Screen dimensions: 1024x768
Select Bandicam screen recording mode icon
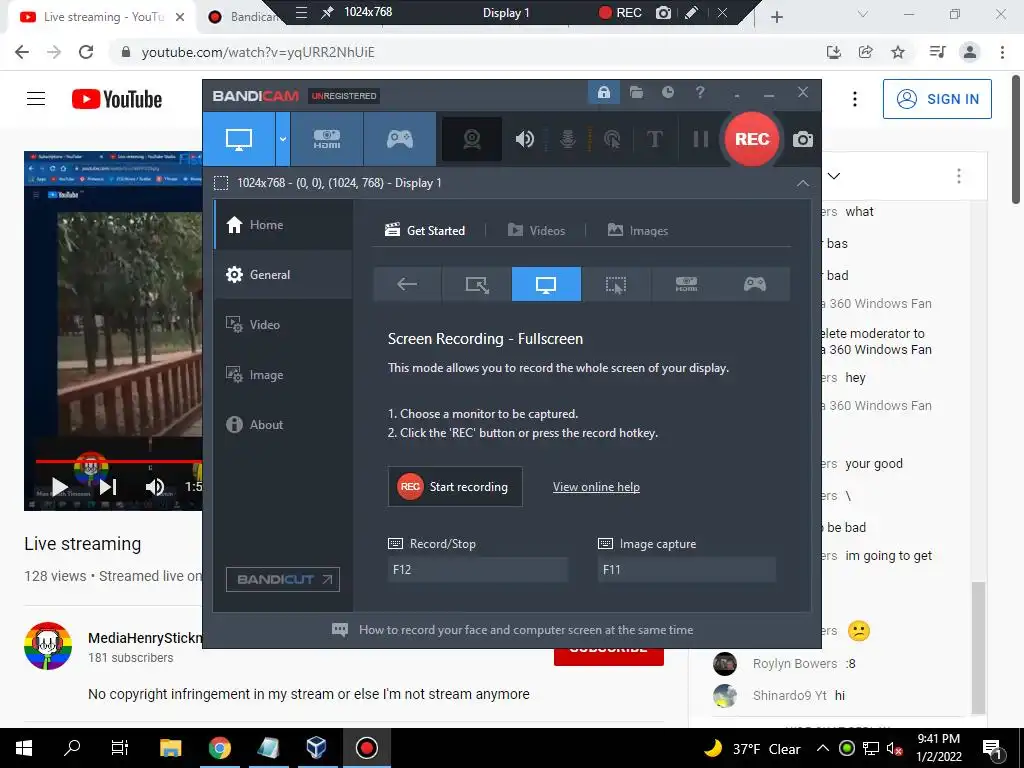(239, 139)
